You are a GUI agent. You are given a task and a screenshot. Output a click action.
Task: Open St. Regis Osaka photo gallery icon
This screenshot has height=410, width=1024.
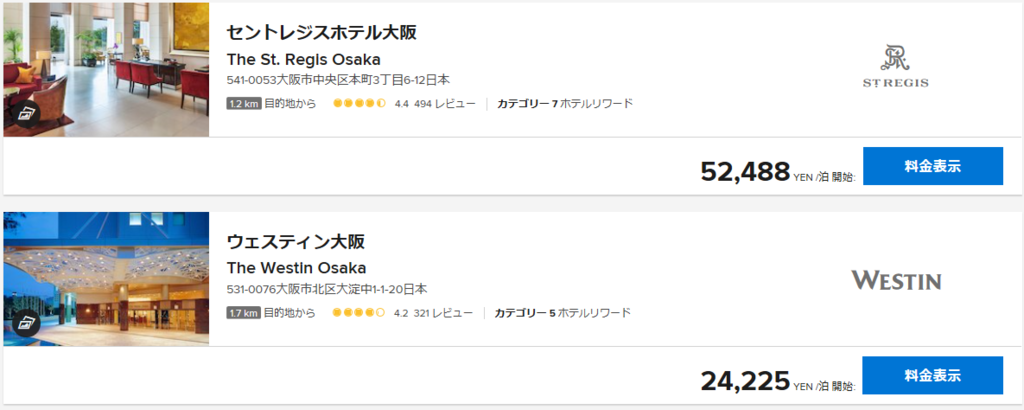(x=26, y=114)
